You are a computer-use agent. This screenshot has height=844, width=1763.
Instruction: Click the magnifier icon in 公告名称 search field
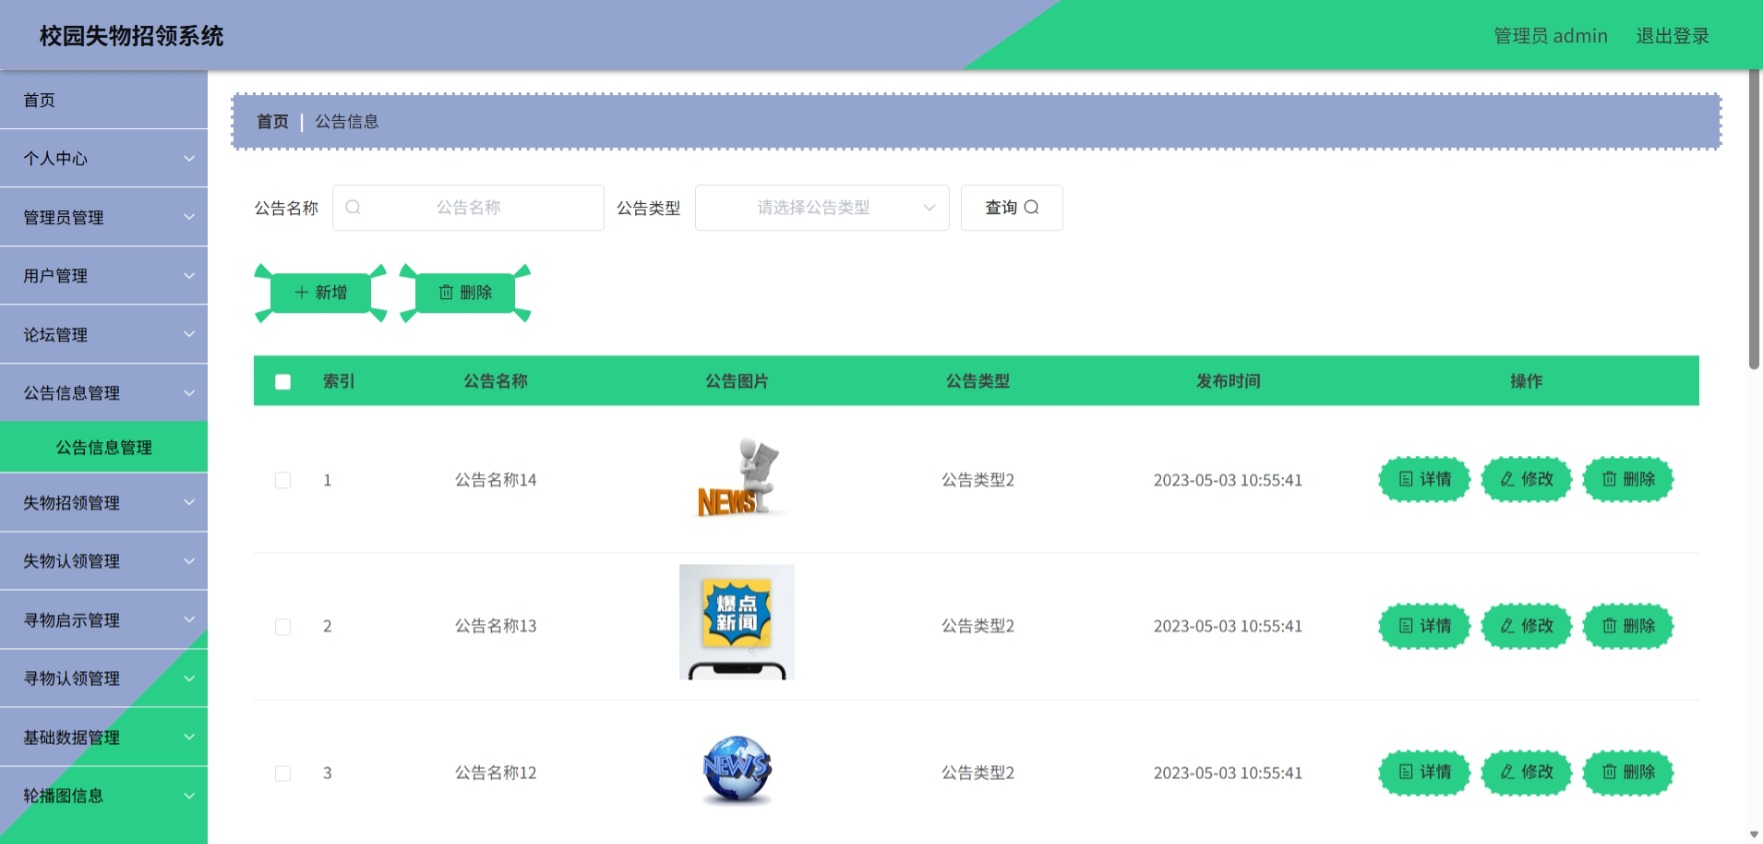pos(353,207)
